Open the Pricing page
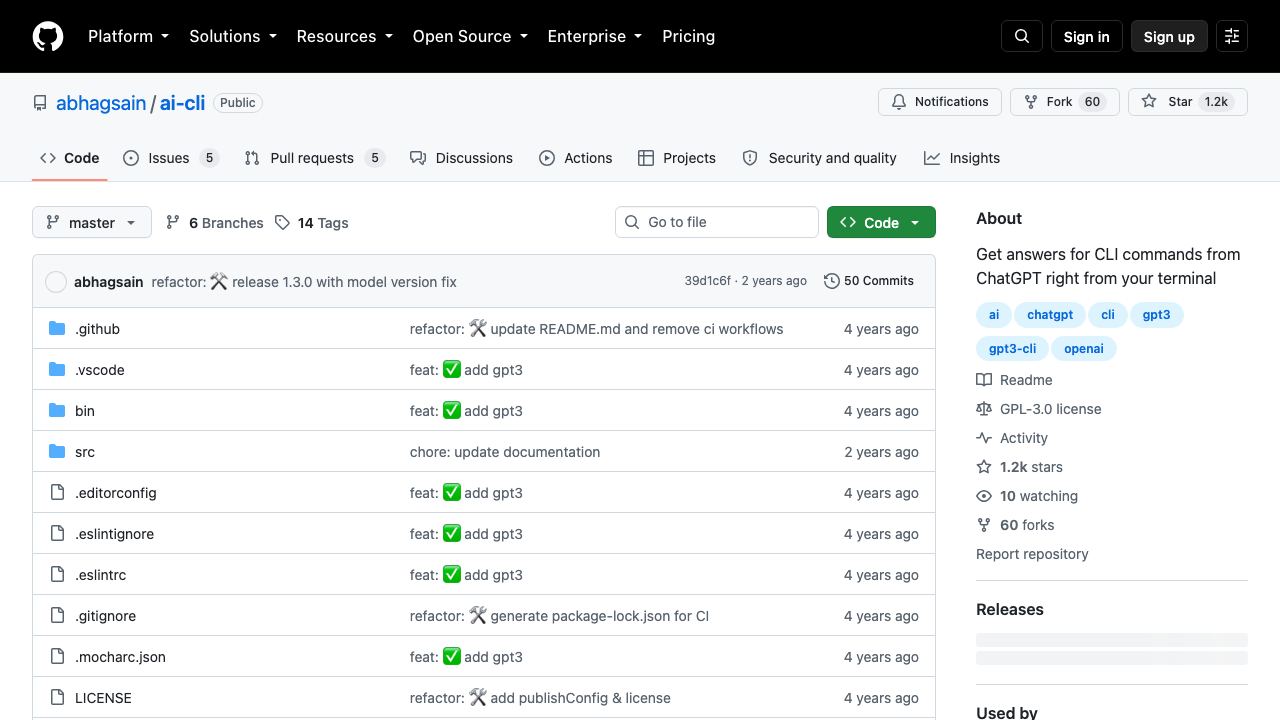1280x720 pixels. [689, 36]
